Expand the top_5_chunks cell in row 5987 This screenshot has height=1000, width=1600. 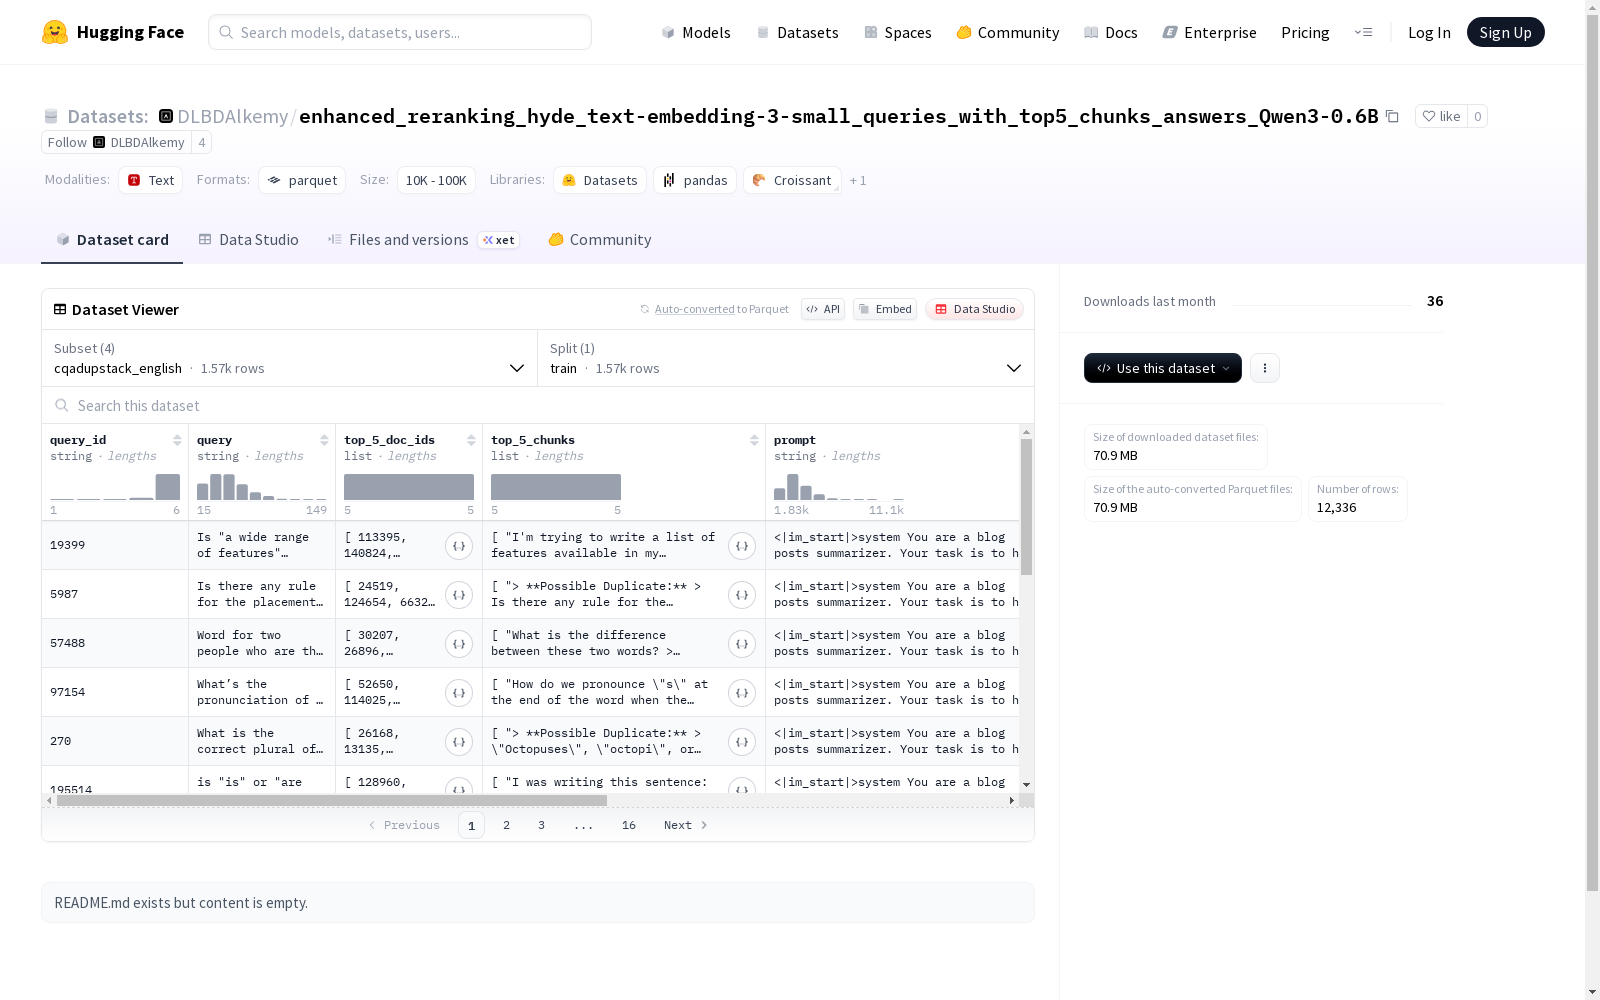pos(742,594)
